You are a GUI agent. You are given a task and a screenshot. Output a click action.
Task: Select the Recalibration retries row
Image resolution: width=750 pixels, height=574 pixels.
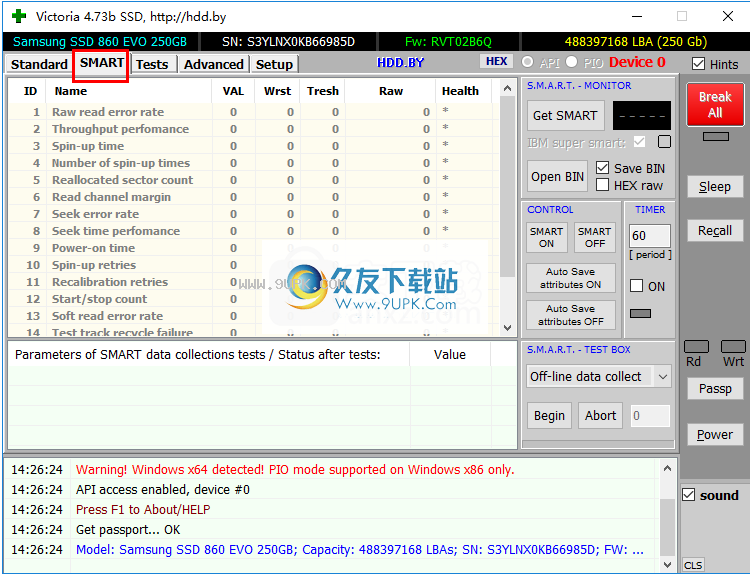[254, 282]
